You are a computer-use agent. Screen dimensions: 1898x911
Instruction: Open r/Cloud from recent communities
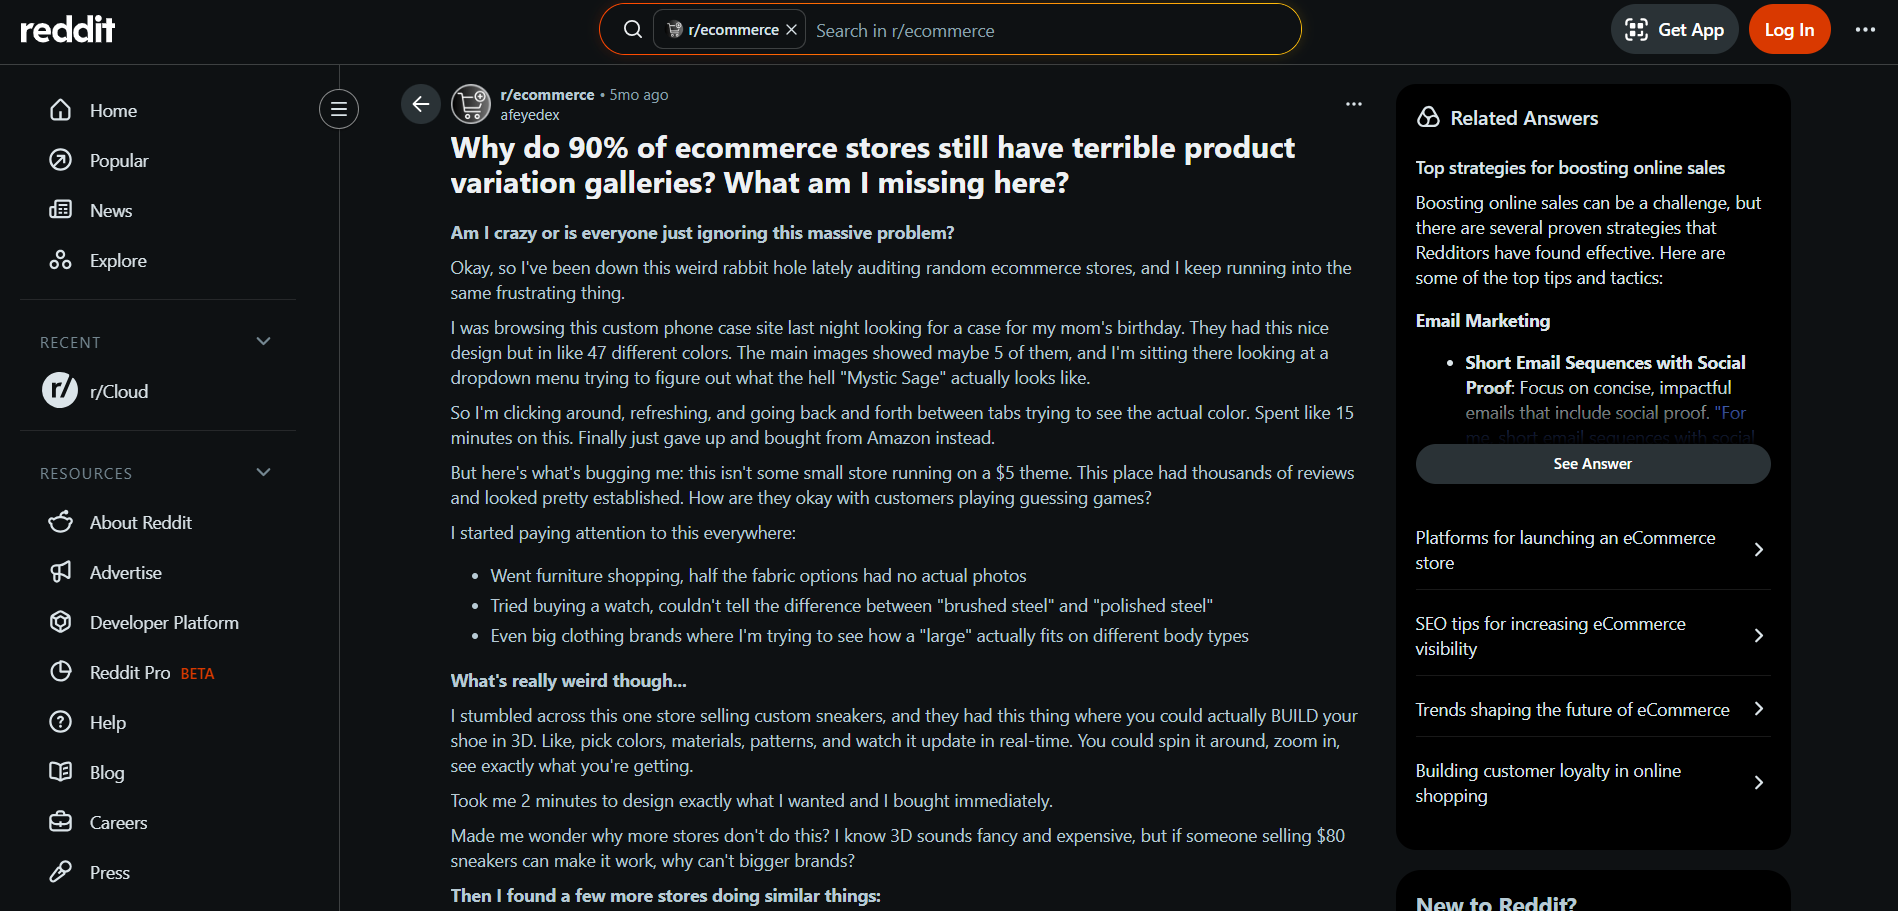118,392
